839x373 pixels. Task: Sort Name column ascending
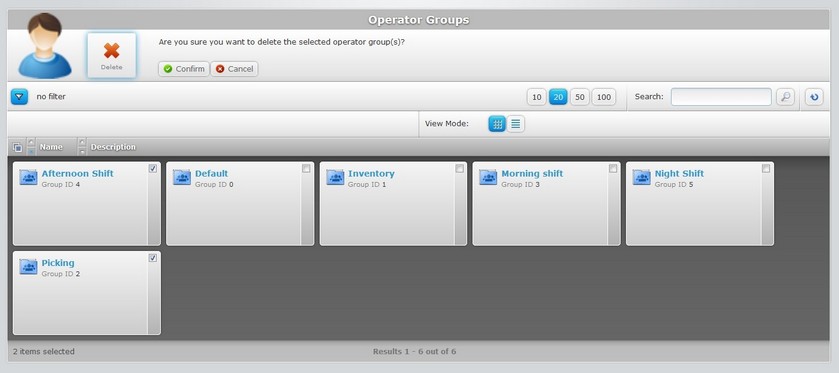(31, 142)
